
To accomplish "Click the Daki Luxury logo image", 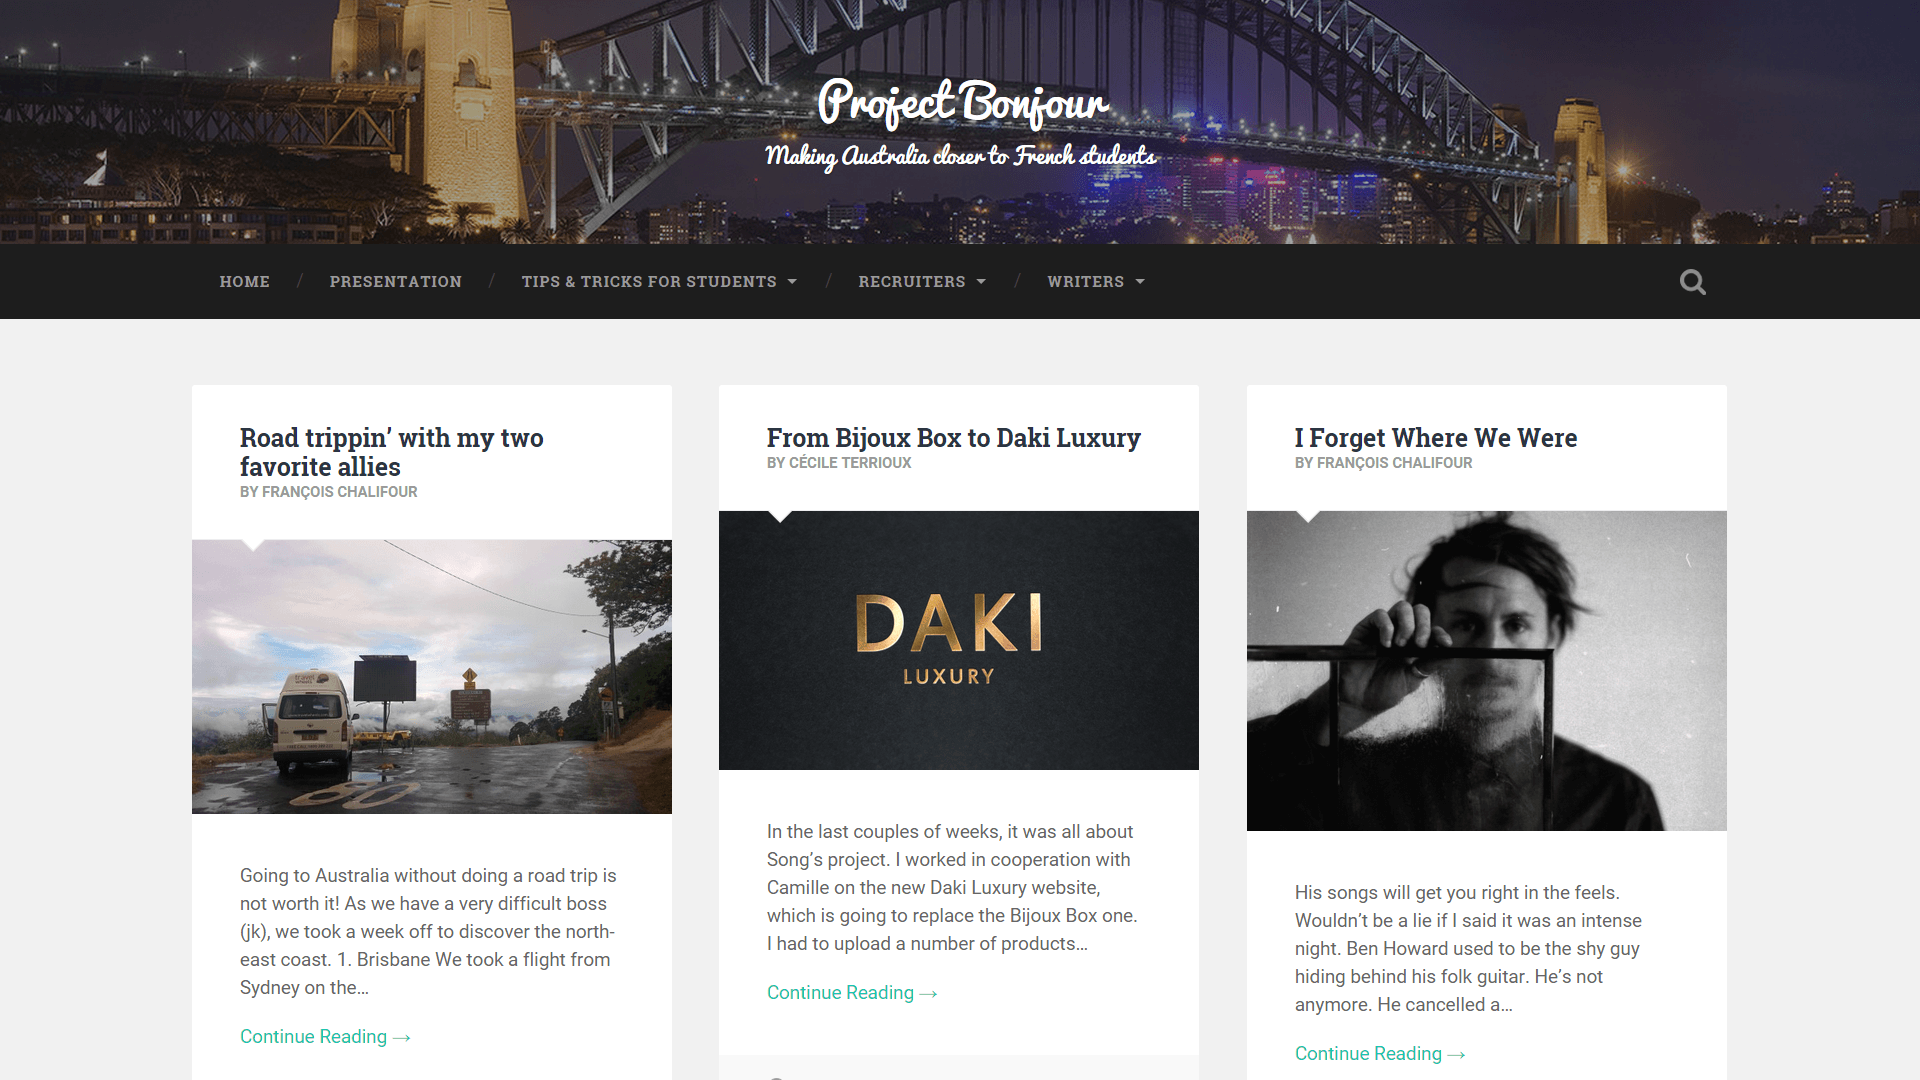I will pos(959,640).
